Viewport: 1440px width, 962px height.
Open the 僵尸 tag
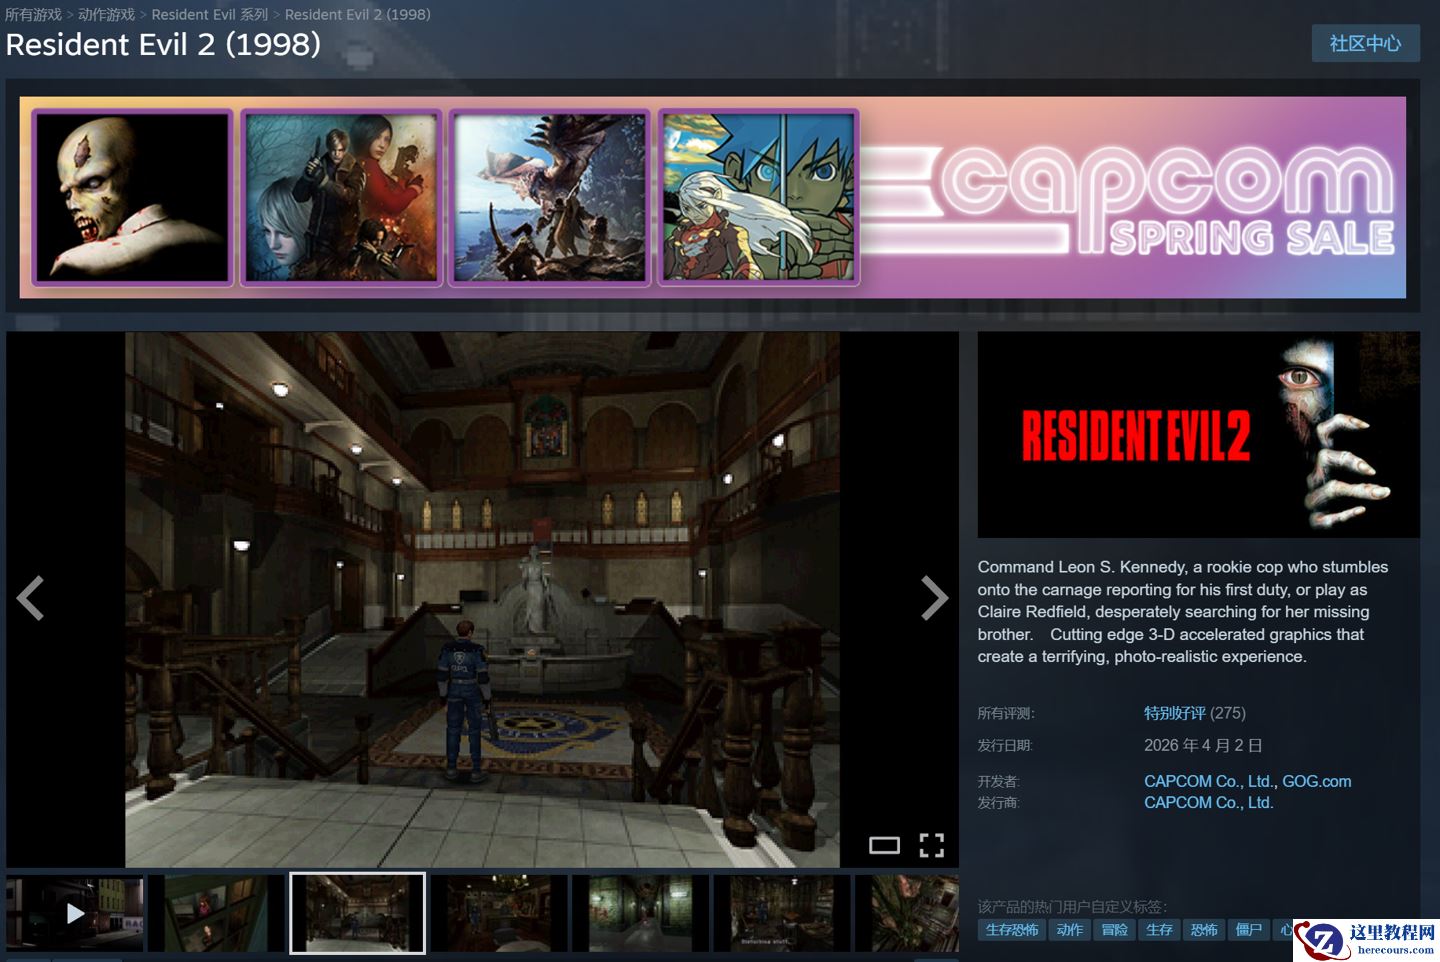1248,930
